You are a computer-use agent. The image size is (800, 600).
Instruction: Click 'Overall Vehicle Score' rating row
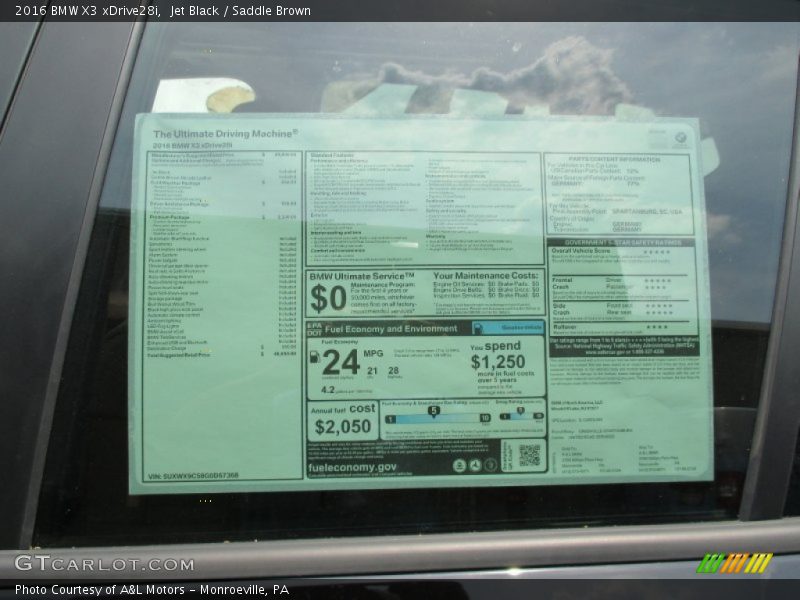[611, 252]
